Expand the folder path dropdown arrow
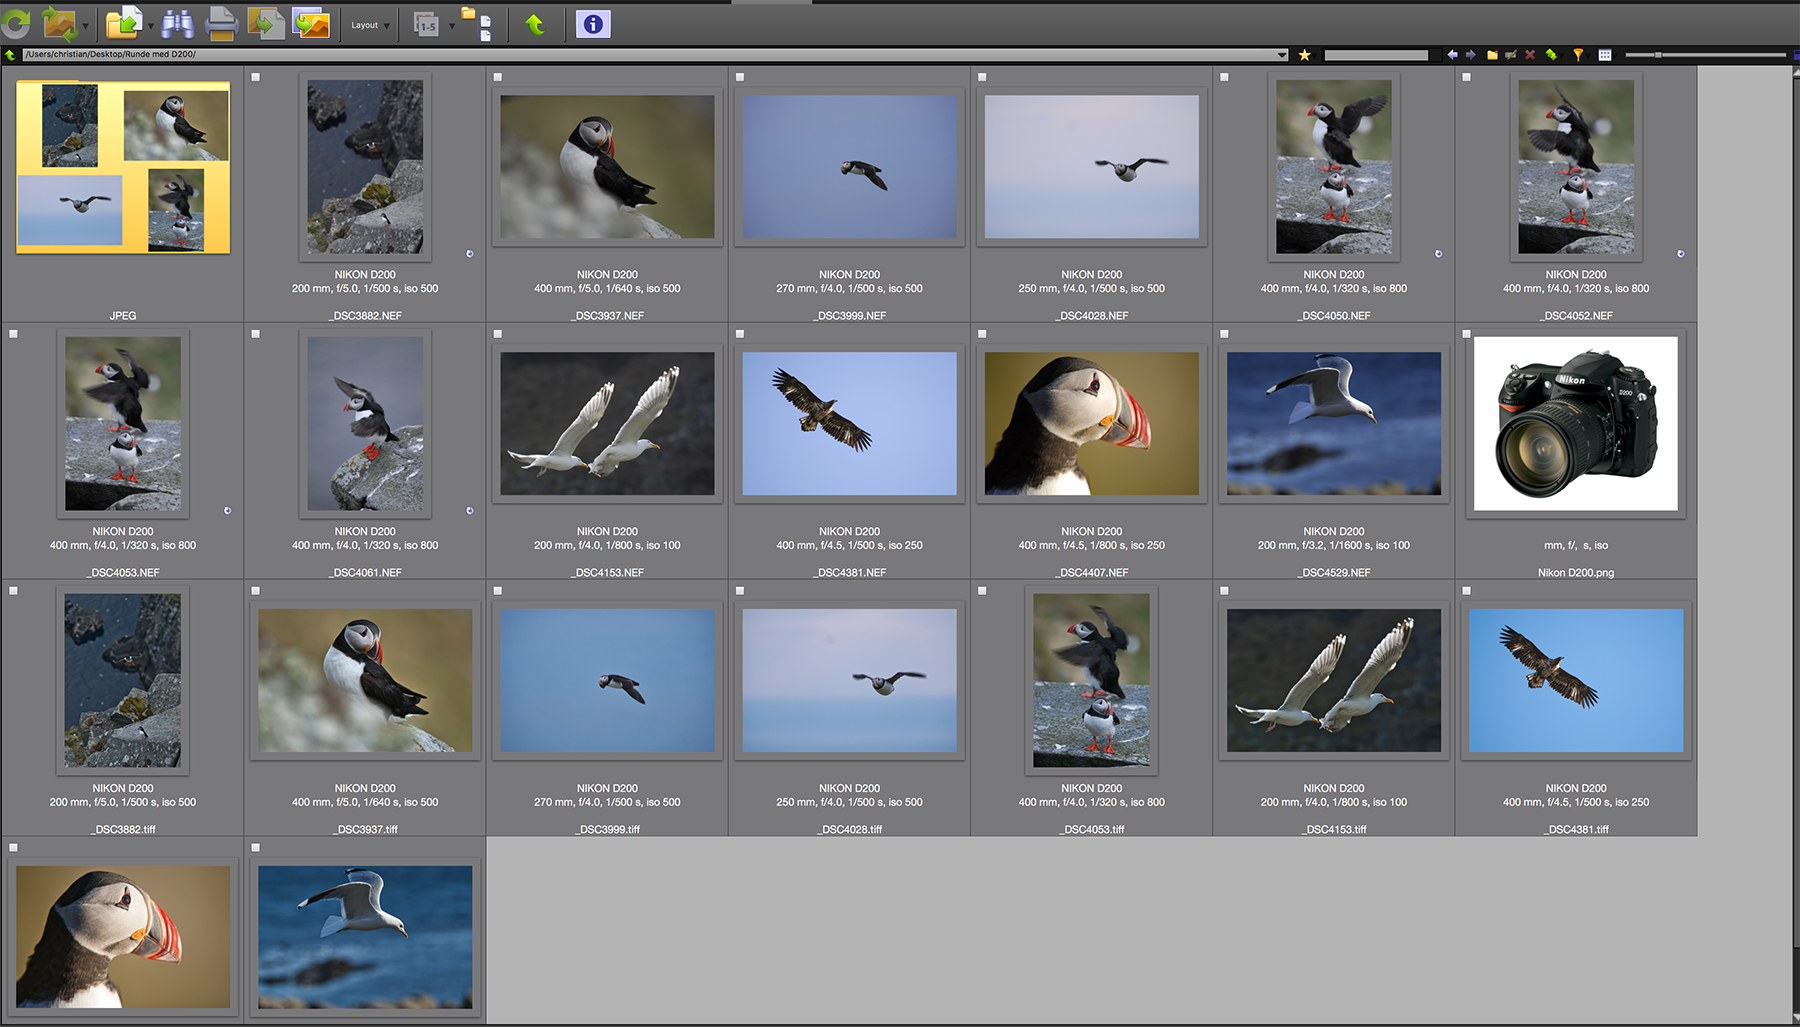This screenshot has width=1800, height=1027. (x=1282, y=55)
